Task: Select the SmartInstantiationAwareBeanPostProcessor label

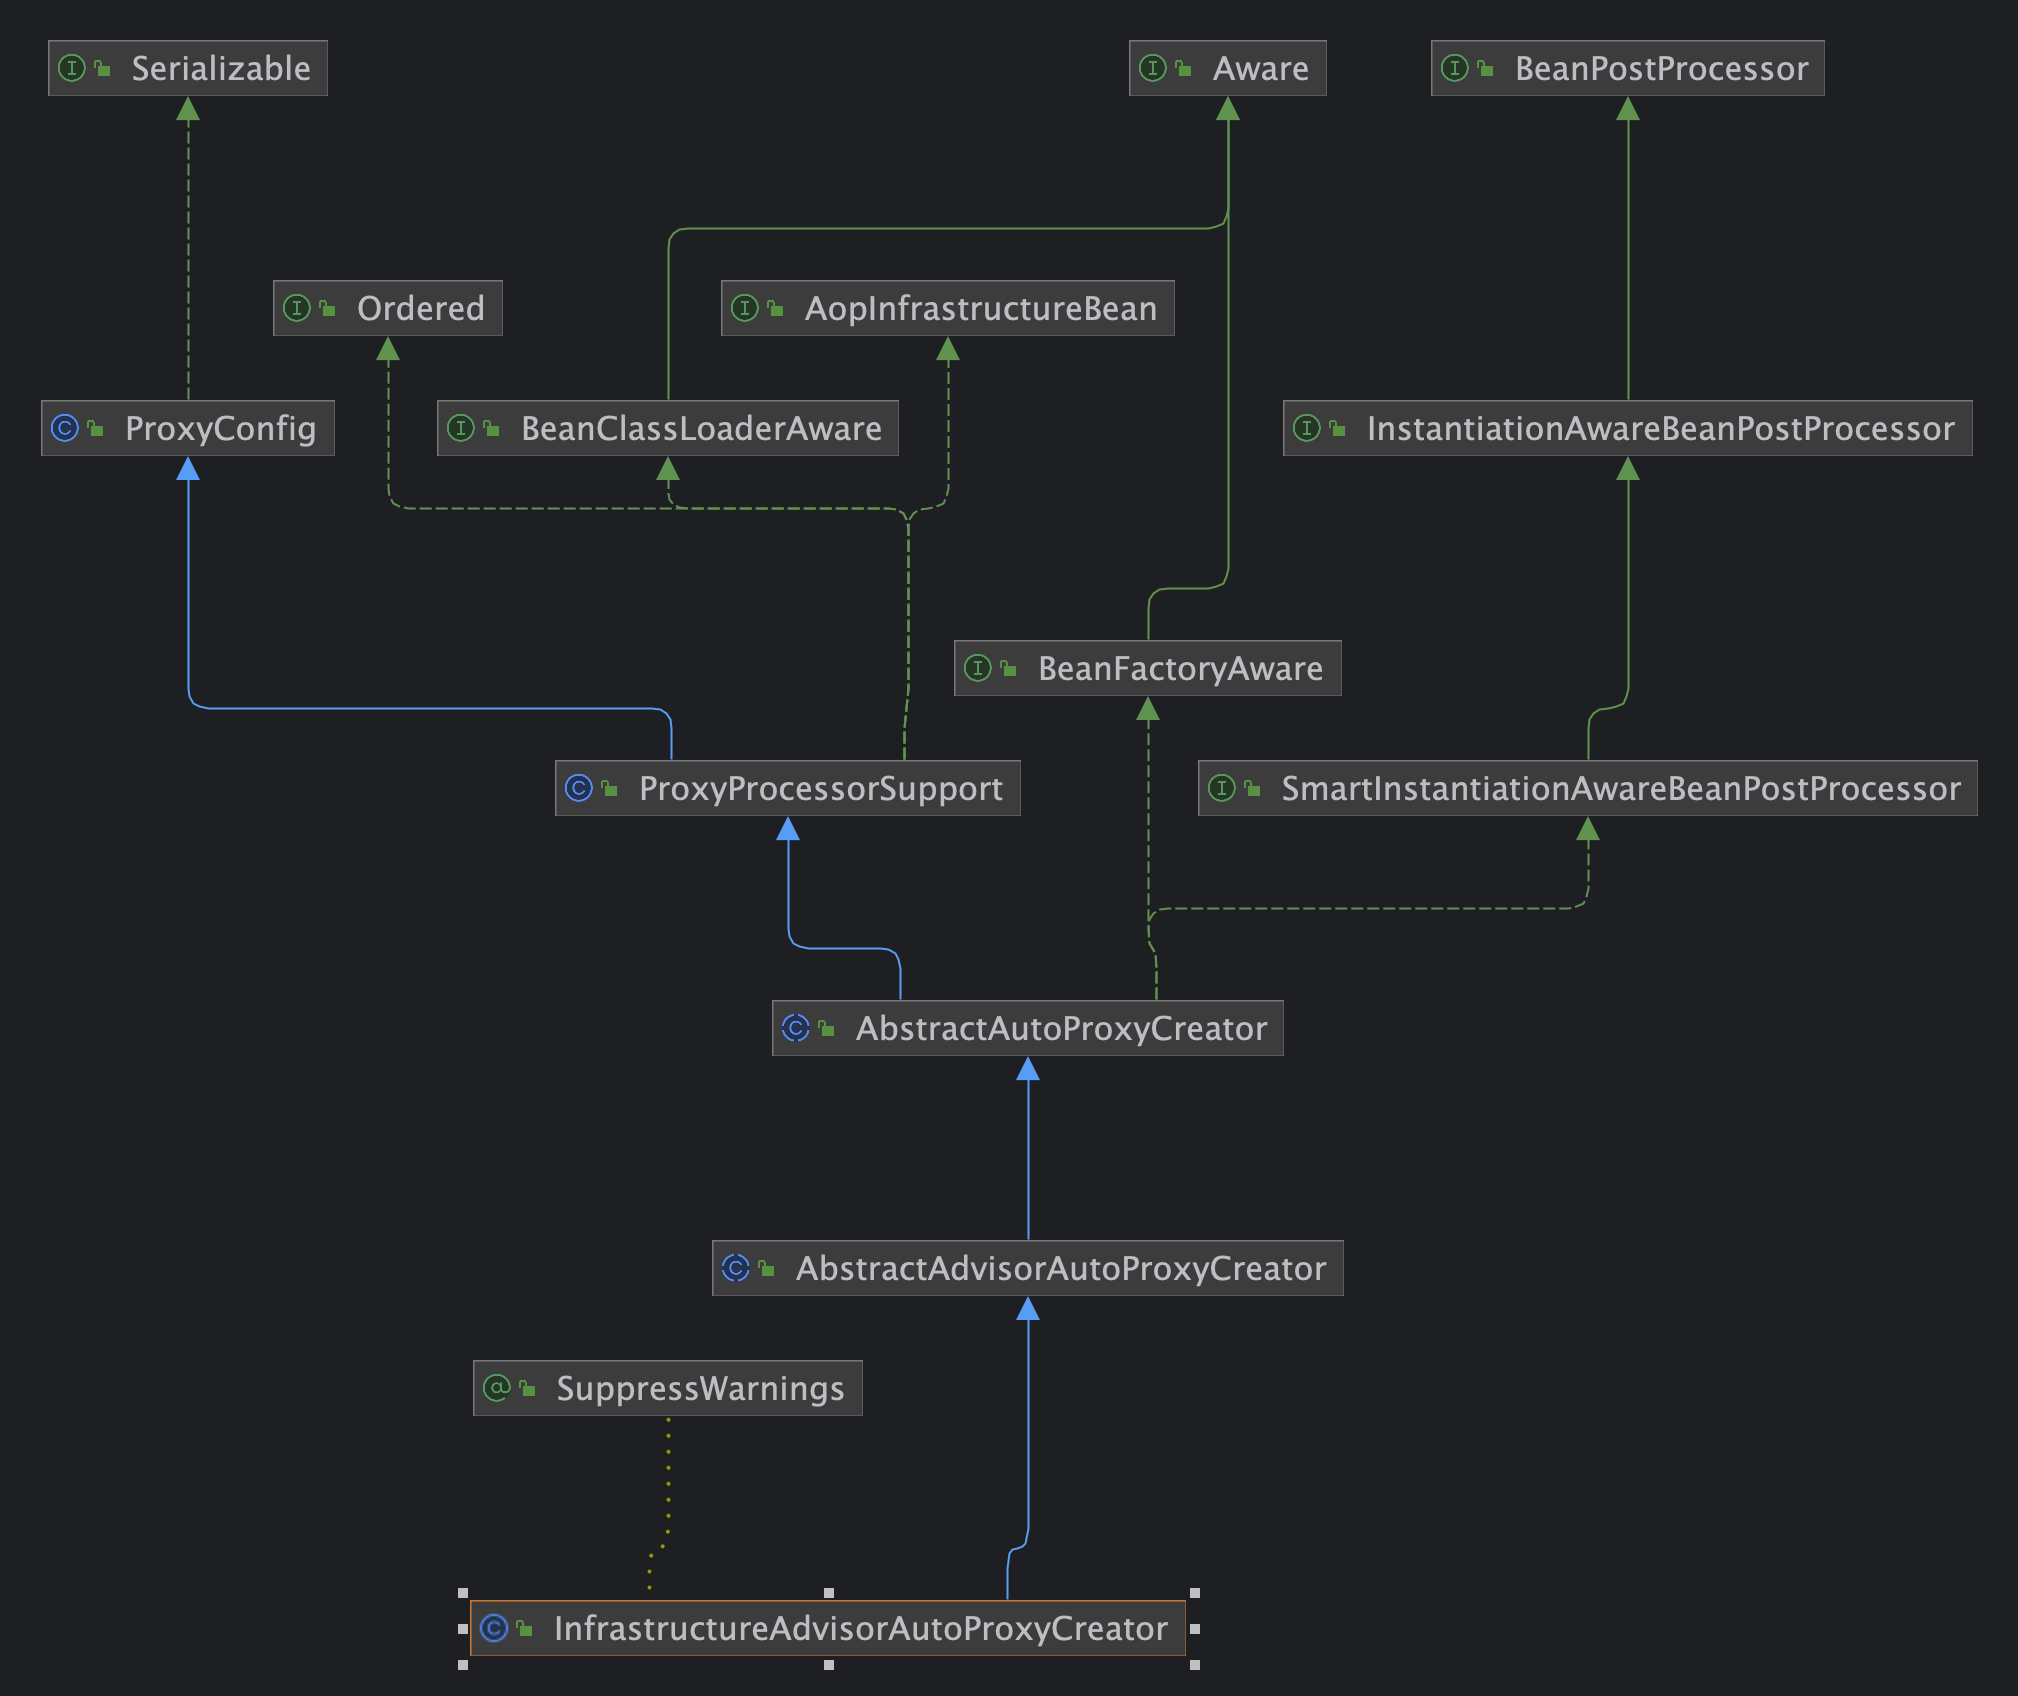Action: click(1621, 788)
